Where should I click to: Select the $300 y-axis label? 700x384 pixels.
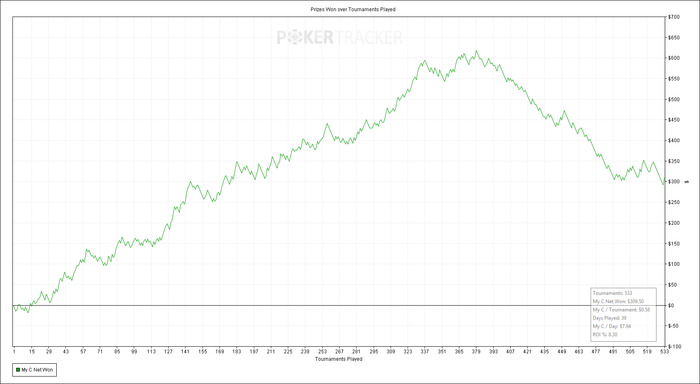coord(674,182)
